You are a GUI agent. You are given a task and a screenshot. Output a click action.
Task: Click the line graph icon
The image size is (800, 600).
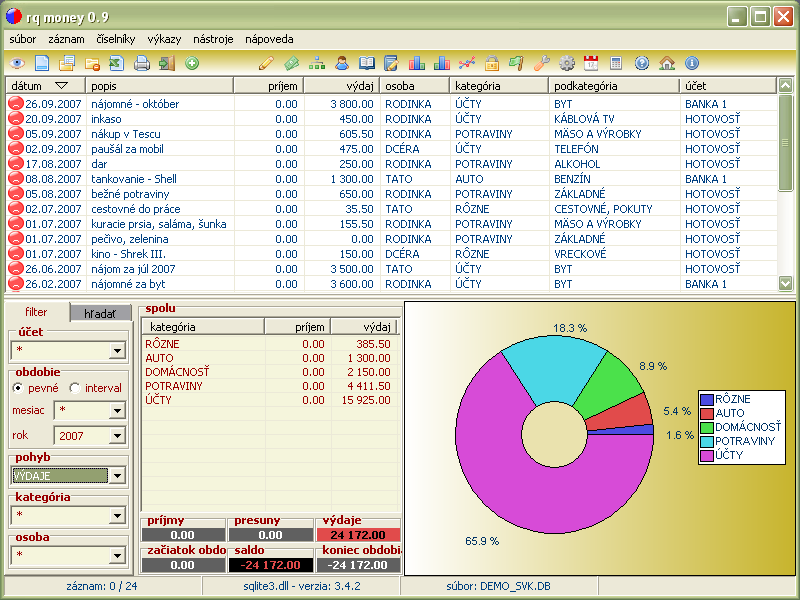(467, 63)
